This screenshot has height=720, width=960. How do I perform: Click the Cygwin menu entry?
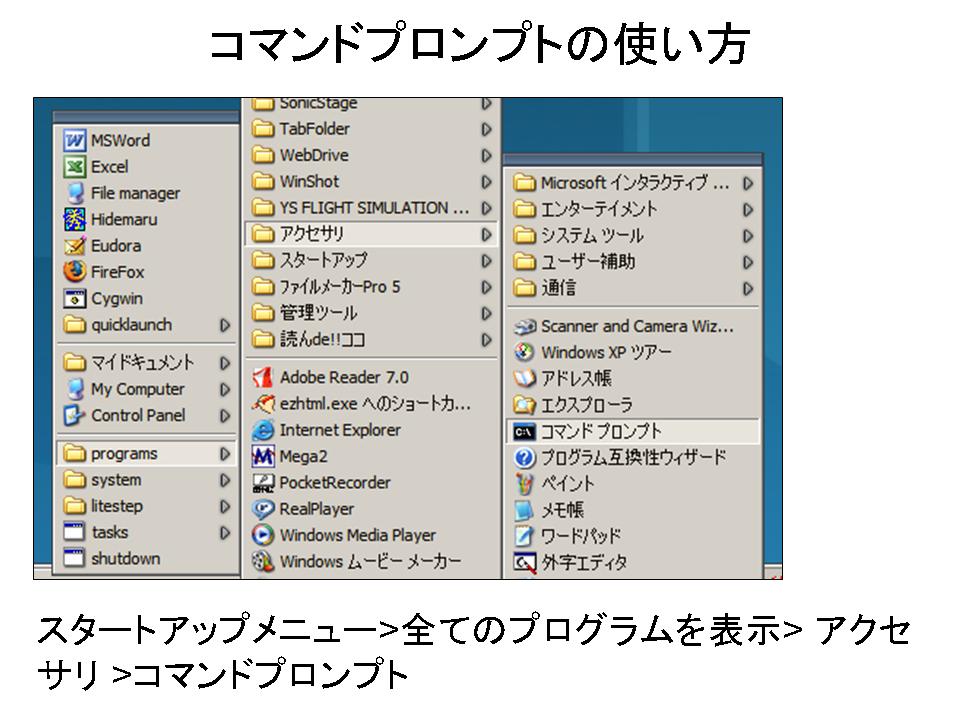pyautogui.click(x=117, y=298)
